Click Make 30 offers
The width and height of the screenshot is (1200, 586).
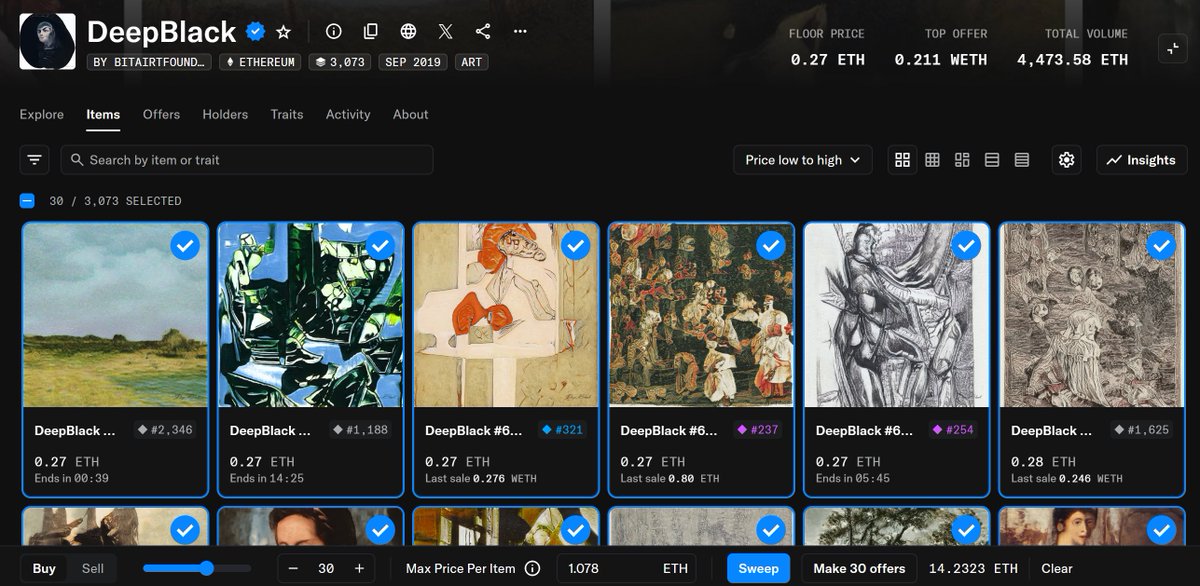pos(859,568)
